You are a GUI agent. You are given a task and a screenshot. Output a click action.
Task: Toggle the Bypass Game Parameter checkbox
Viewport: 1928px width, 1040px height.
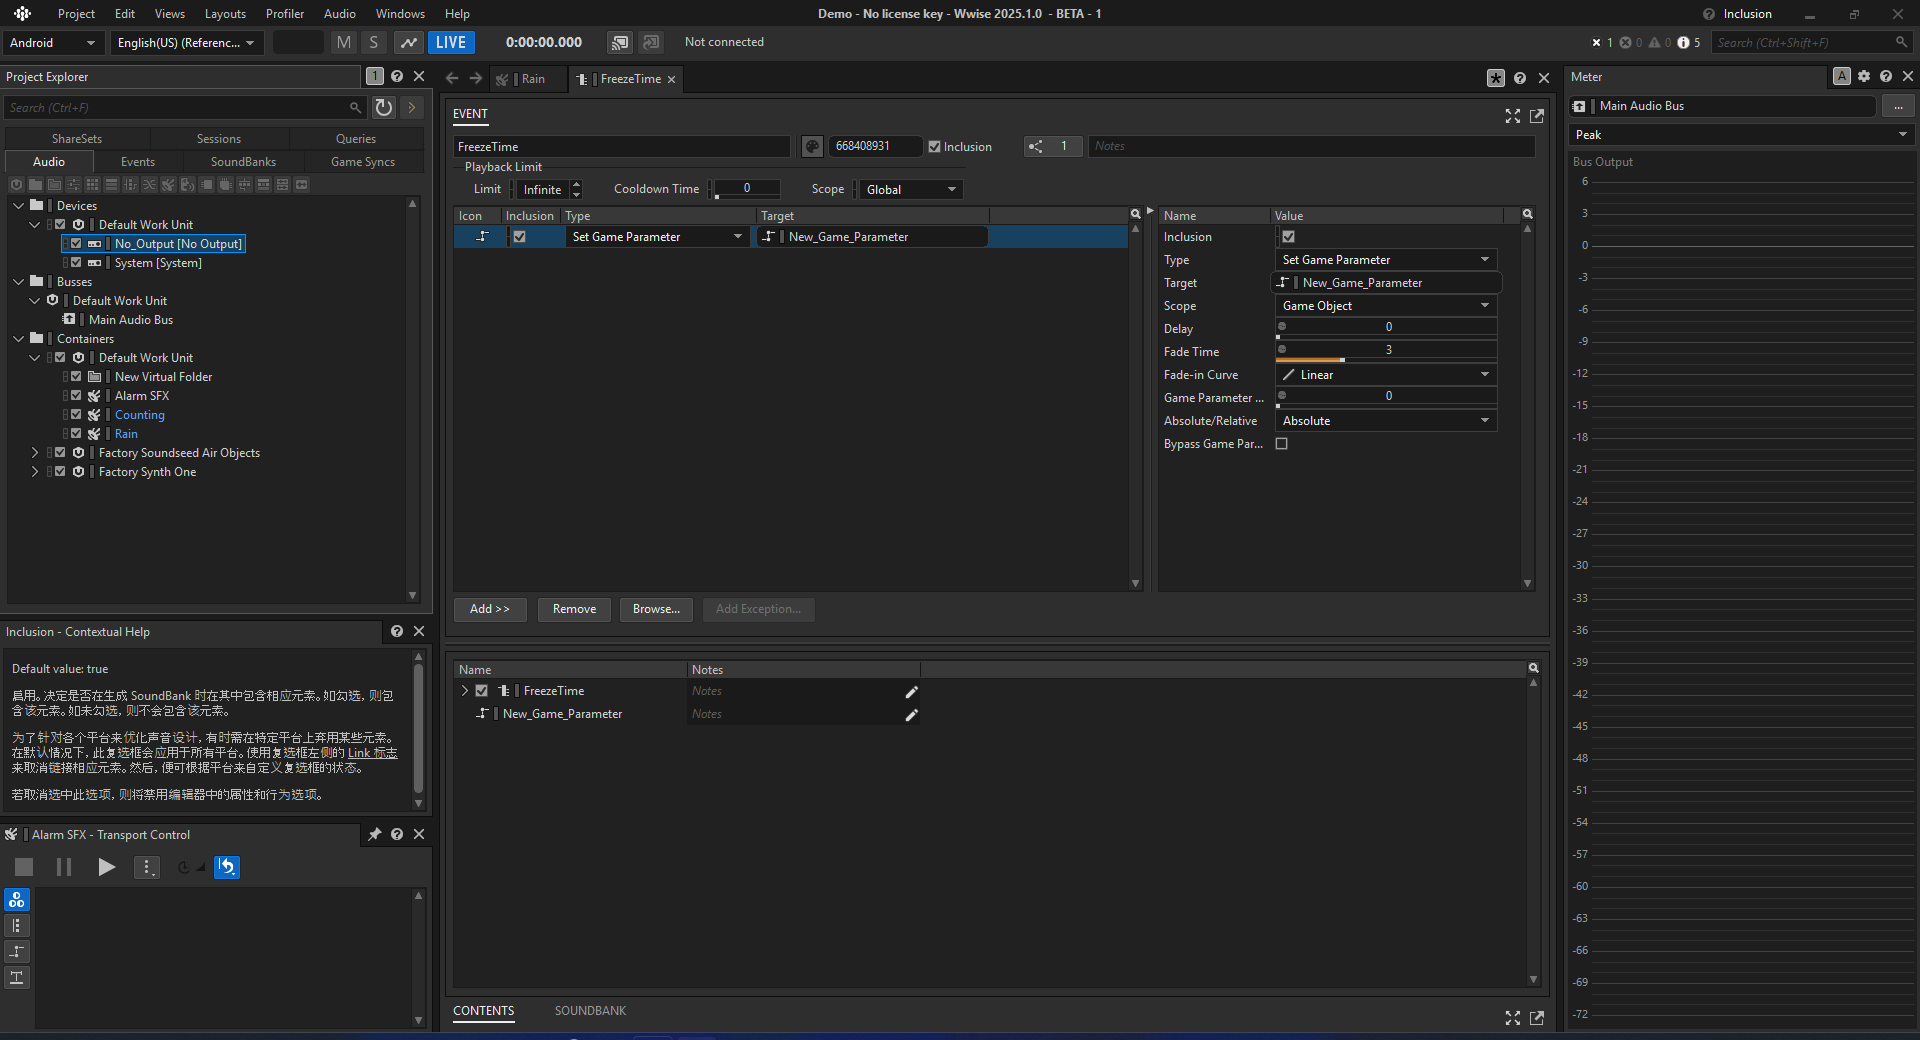coord(1282,444)
